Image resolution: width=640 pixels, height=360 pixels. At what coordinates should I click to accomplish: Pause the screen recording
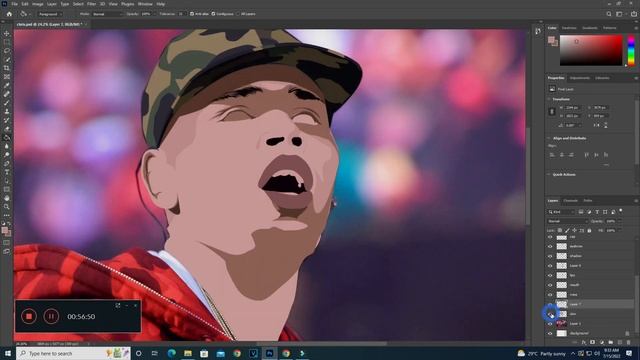[x=51, y=316]
